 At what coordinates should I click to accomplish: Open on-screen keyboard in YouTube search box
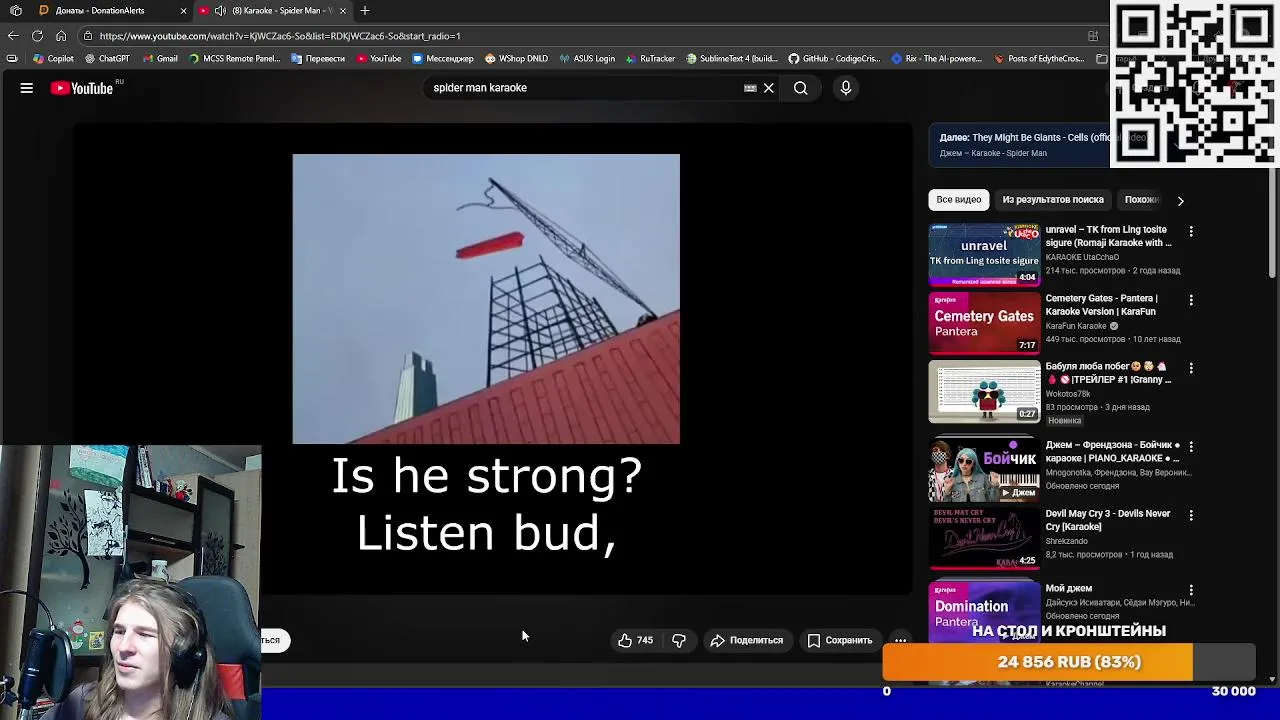(x=750, y=88)
